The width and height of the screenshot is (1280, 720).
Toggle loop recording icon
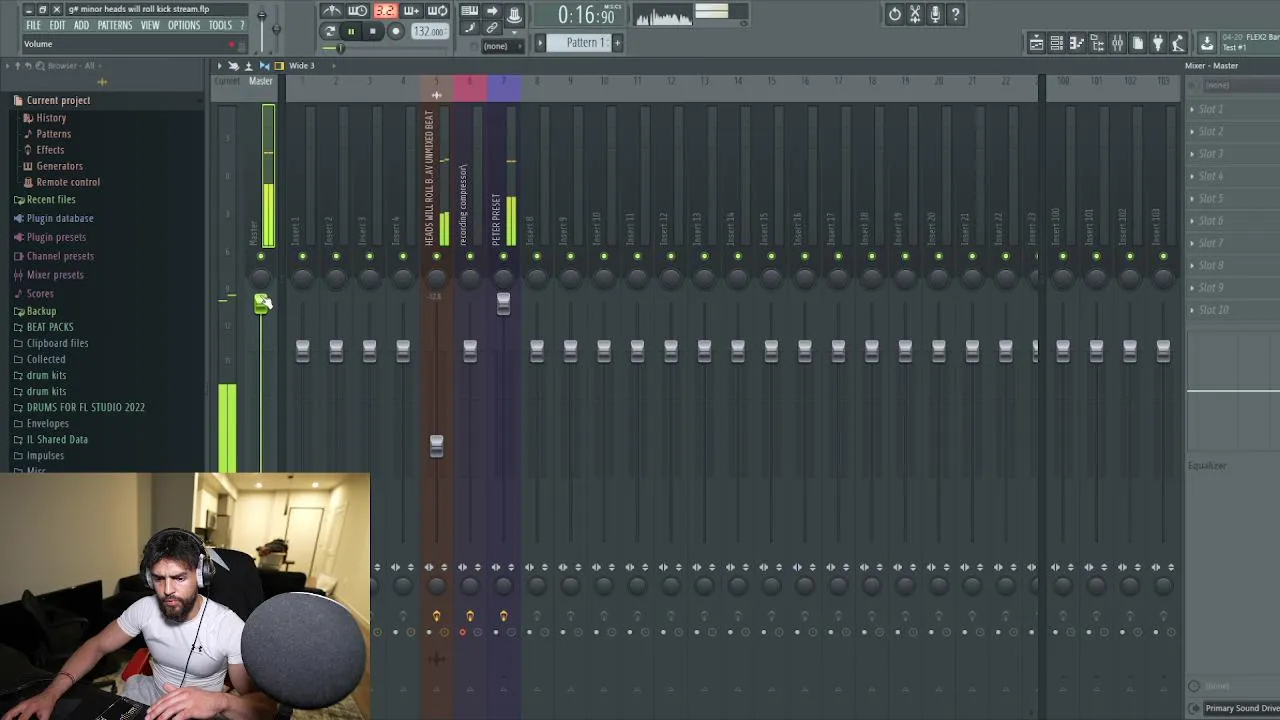click(437, 11)
